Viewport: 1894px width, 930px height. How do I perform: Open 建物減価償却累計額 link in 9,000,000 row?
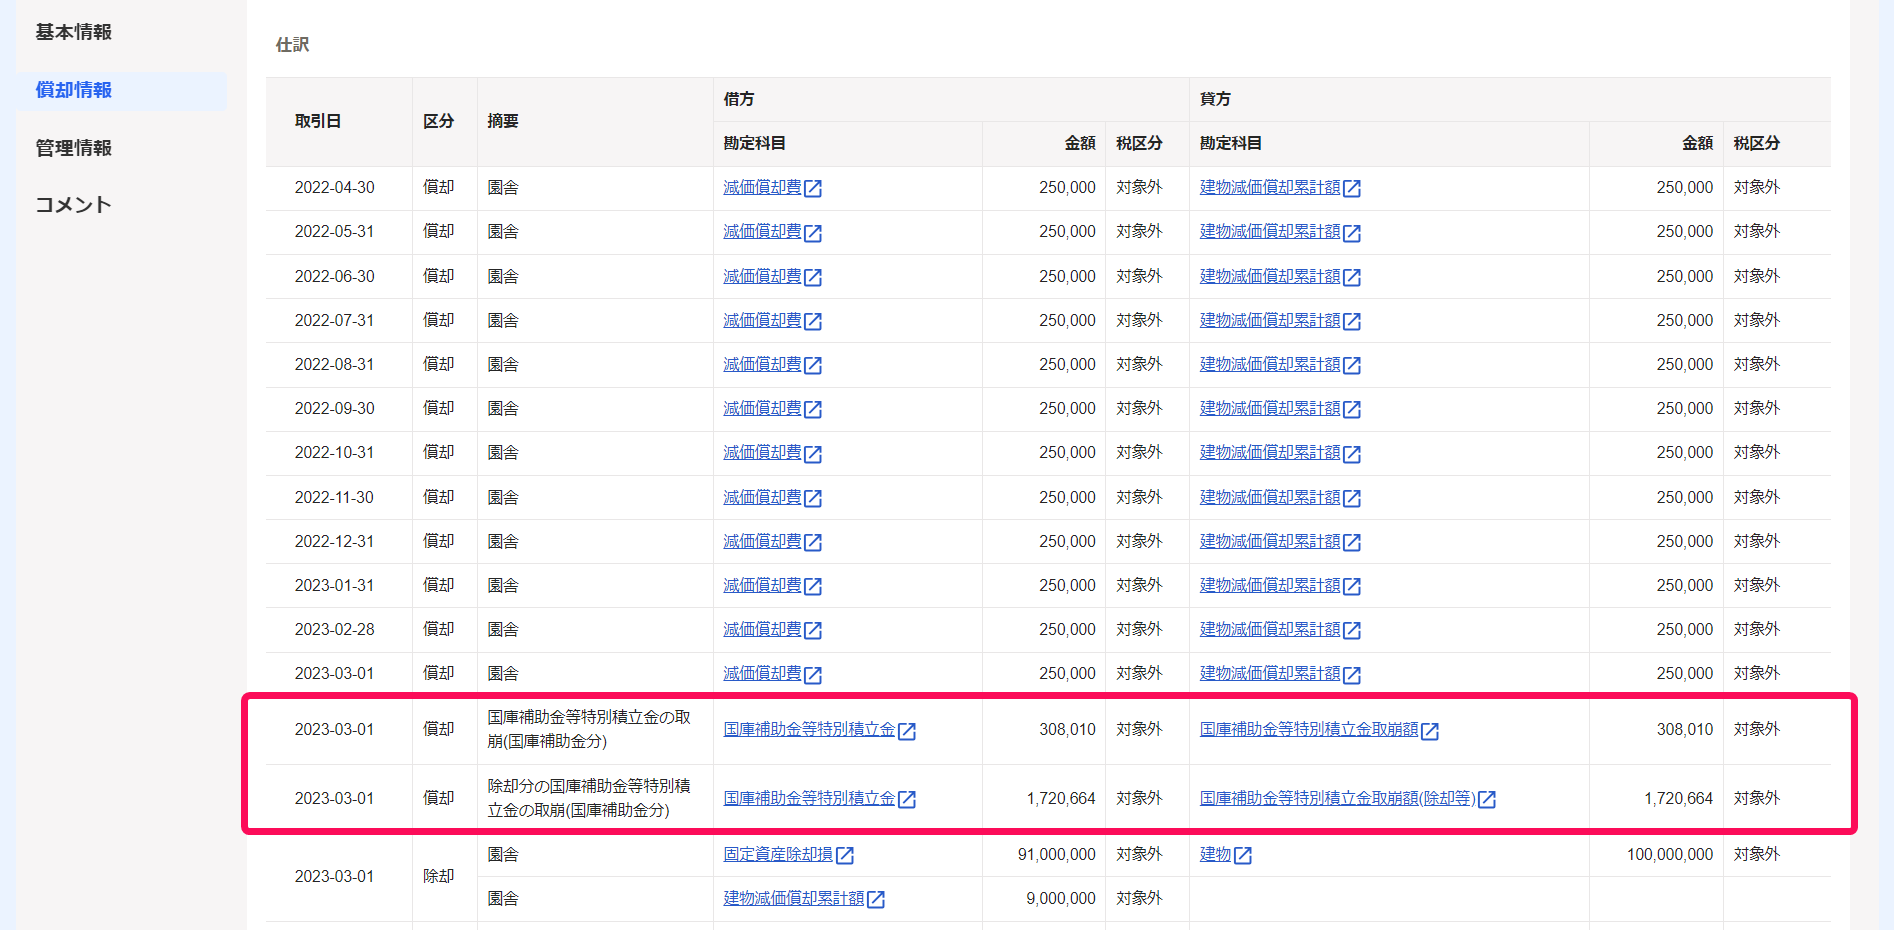794,898
